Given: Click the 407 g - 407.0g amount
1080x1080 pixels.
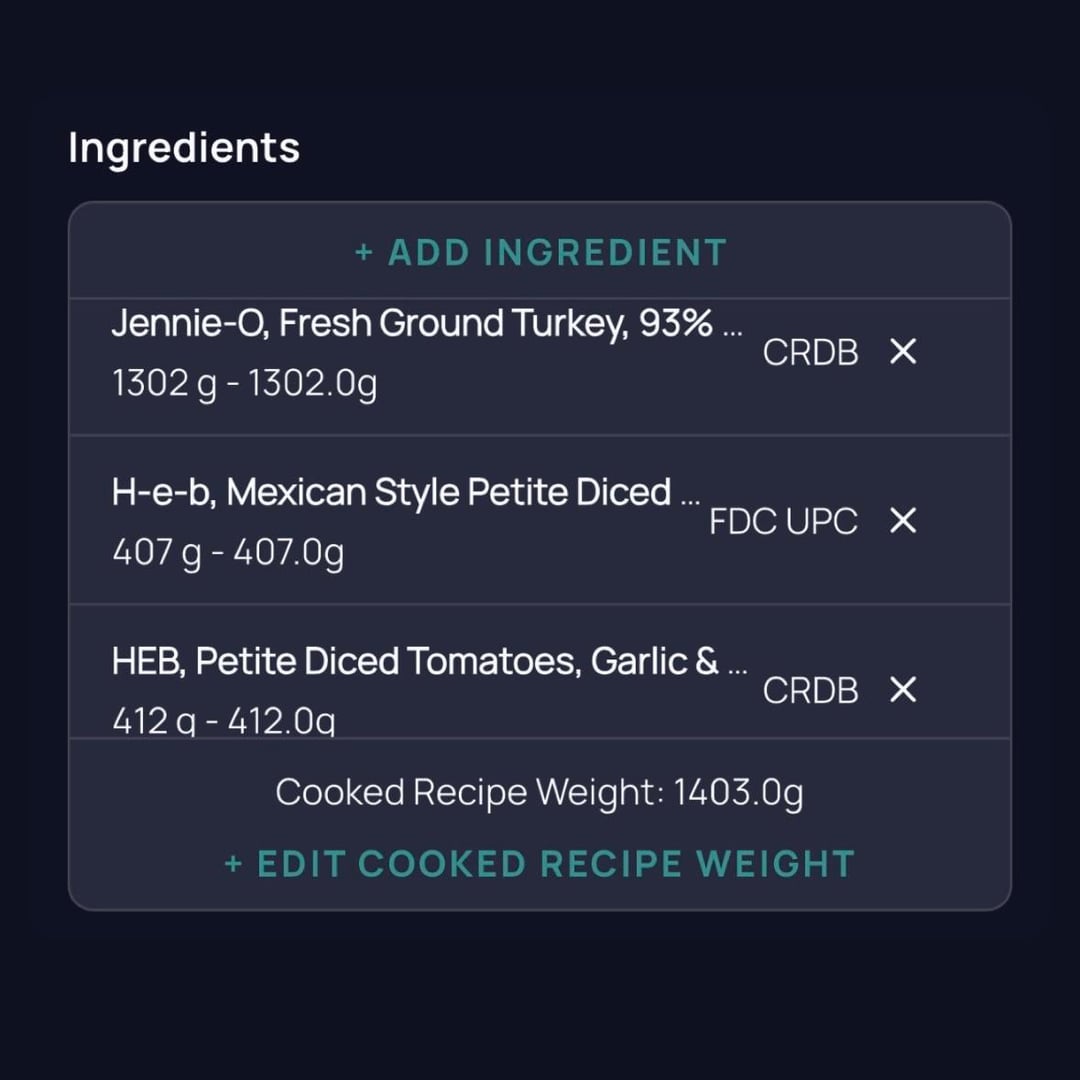Looking at the screenshot, I should click(x=228, y=552).
